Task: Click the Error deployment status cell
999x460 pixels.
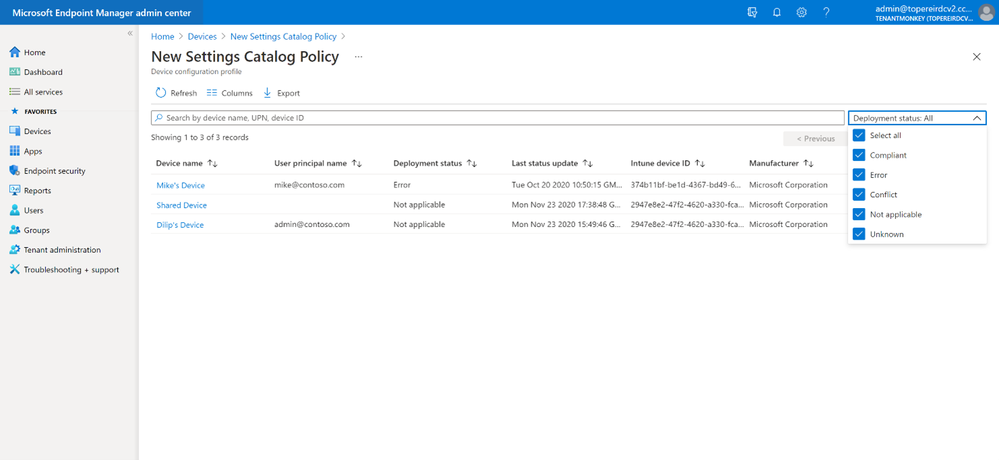Action: [402, 185]
